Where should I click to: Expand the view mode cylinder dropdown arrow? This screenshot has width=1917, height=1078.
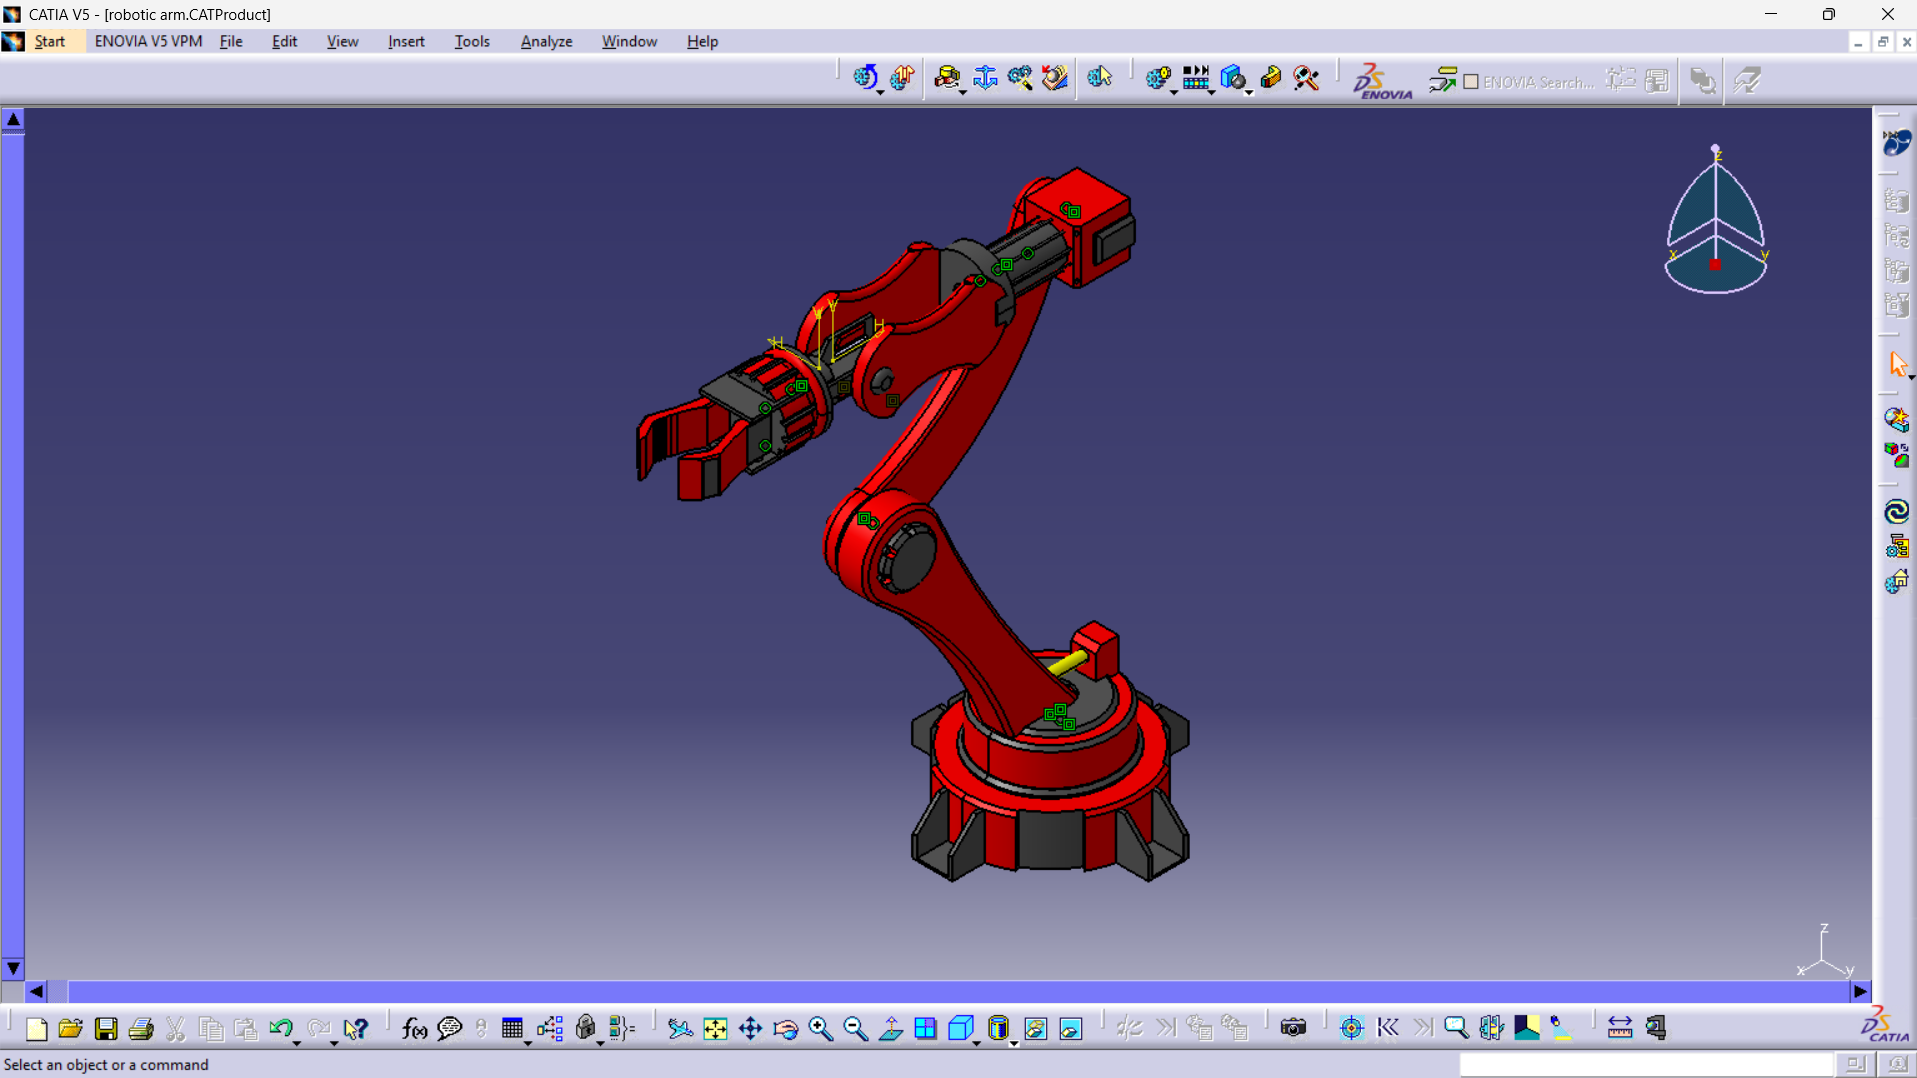(x=1014, y=1043)
